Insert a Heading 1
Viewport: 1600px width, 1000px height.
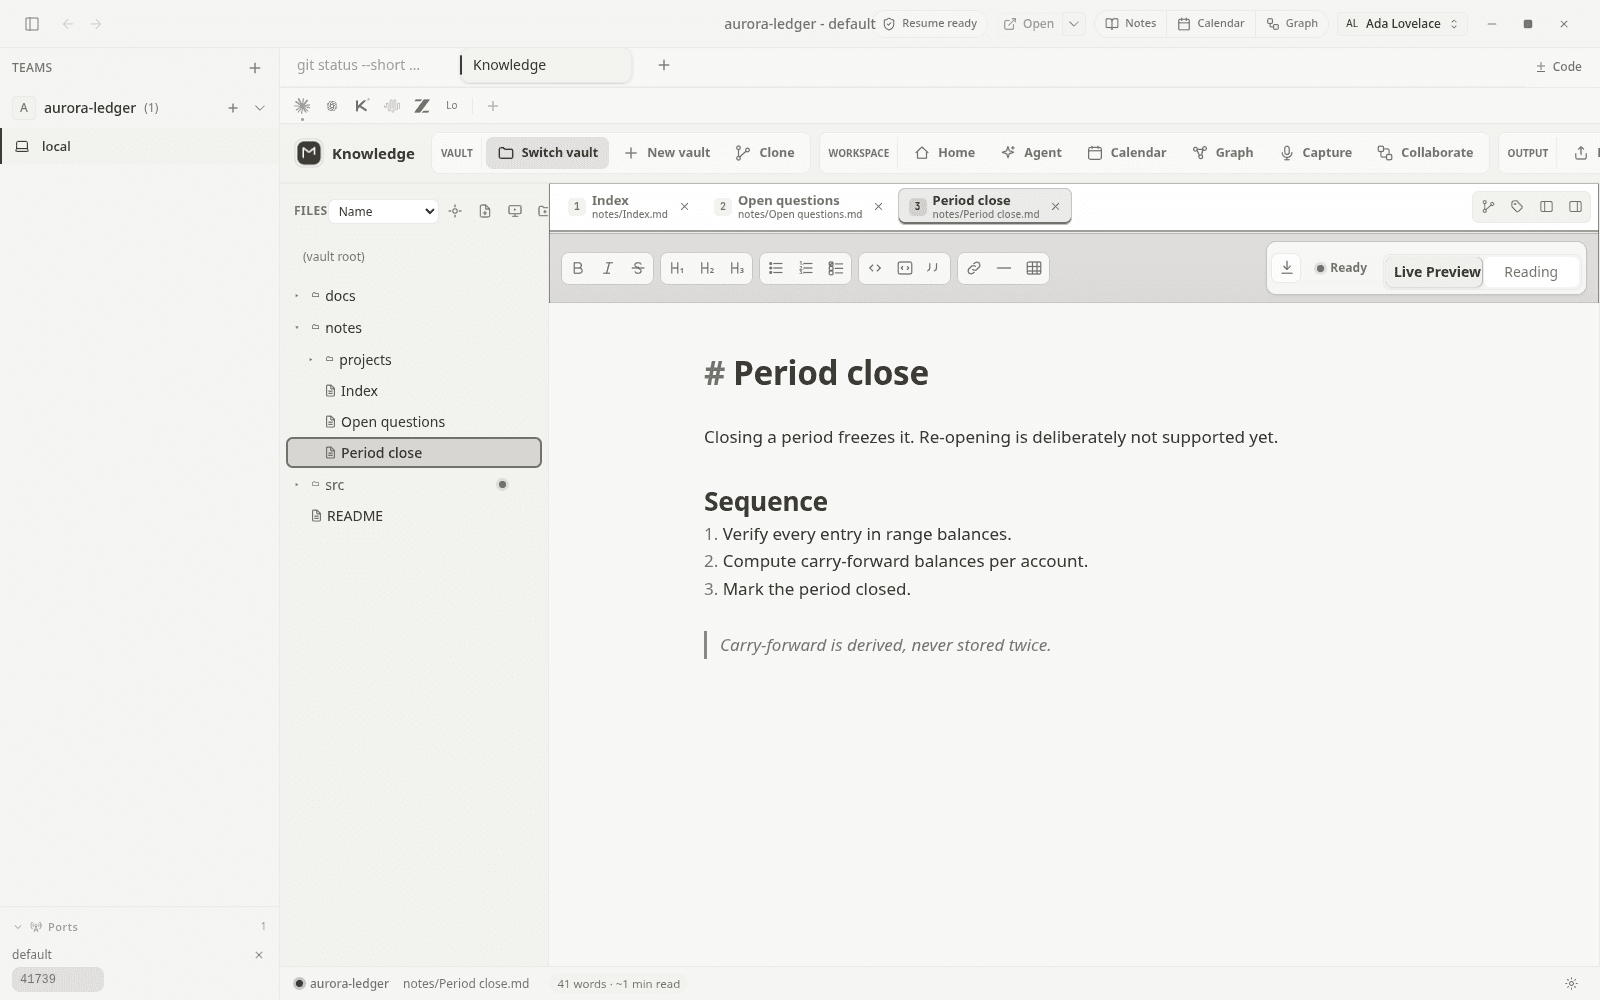coord(677,268)
